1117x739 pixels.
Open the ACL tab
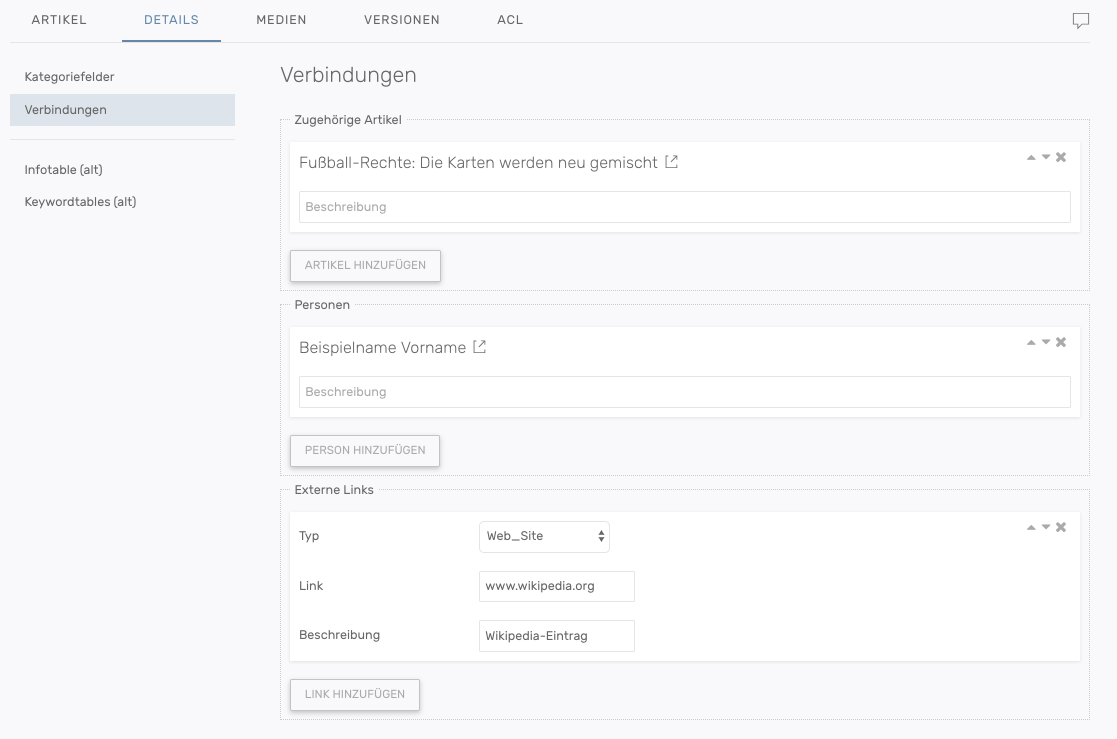[510, 20]
